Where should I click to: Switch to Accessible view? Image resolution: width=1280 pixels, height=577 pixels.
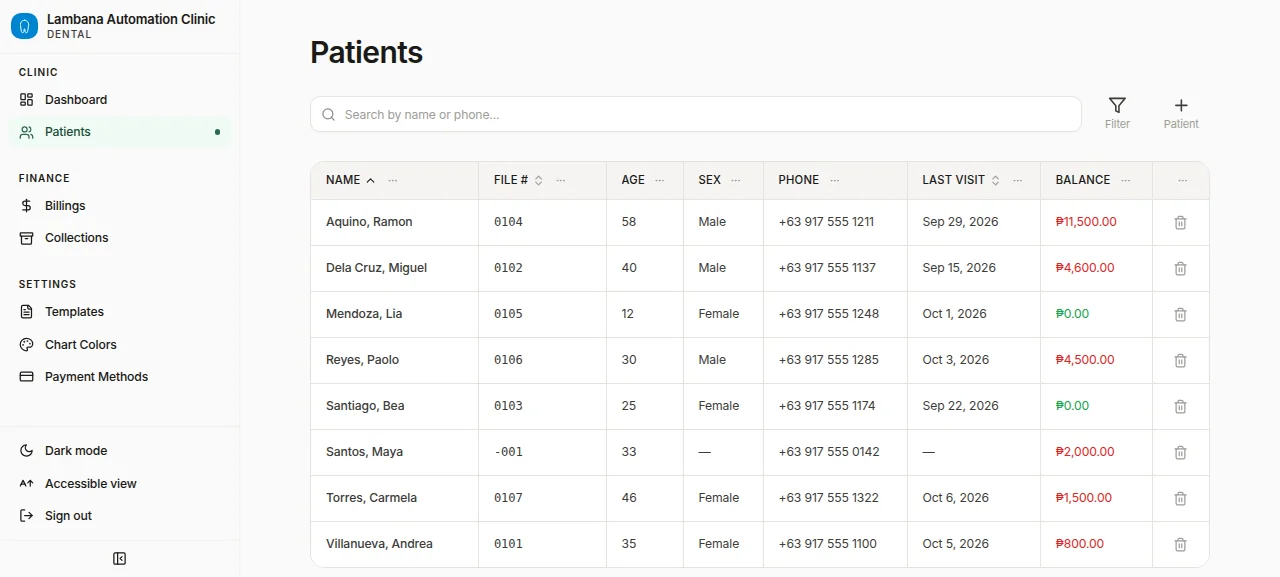click(120, 484)
